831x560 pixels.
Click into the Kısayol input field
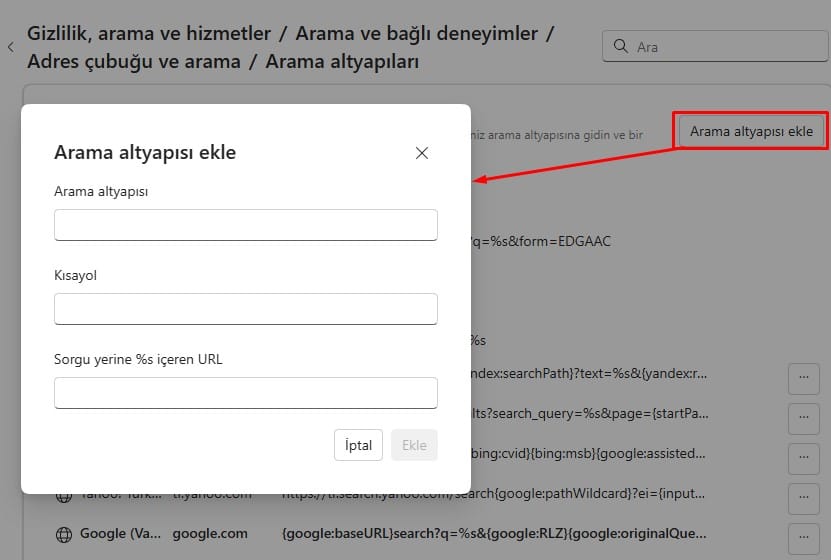pos(245,309)
